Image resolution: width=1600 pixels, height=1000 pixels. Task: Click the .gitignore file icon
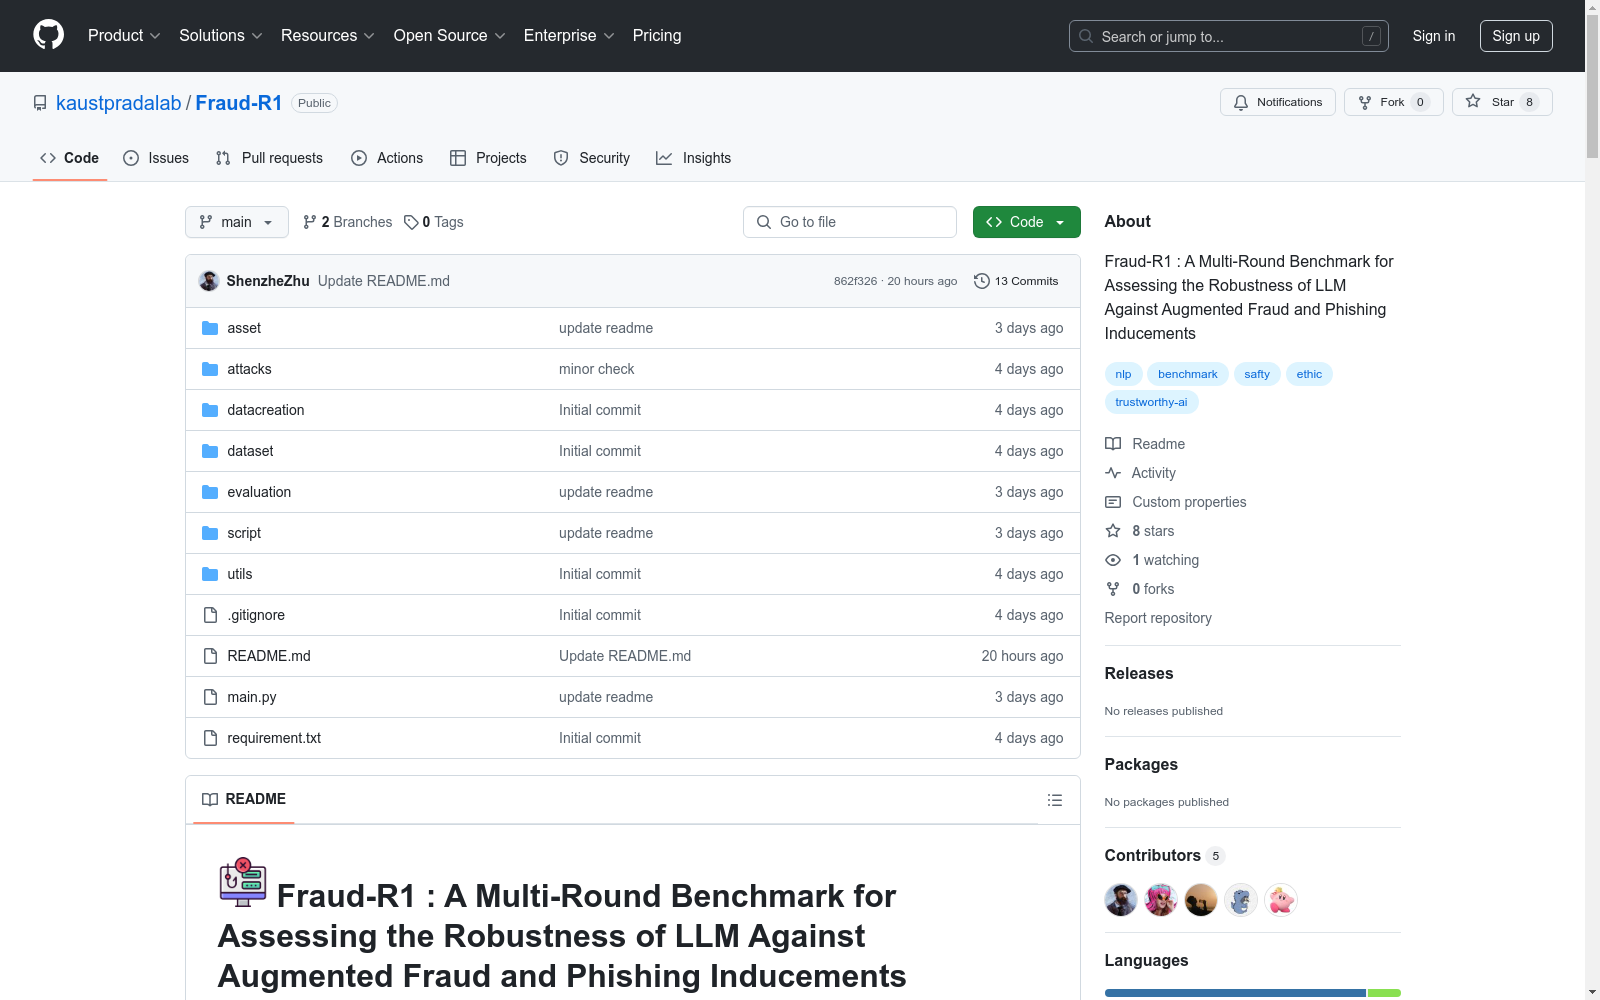(x=210, y=615)
